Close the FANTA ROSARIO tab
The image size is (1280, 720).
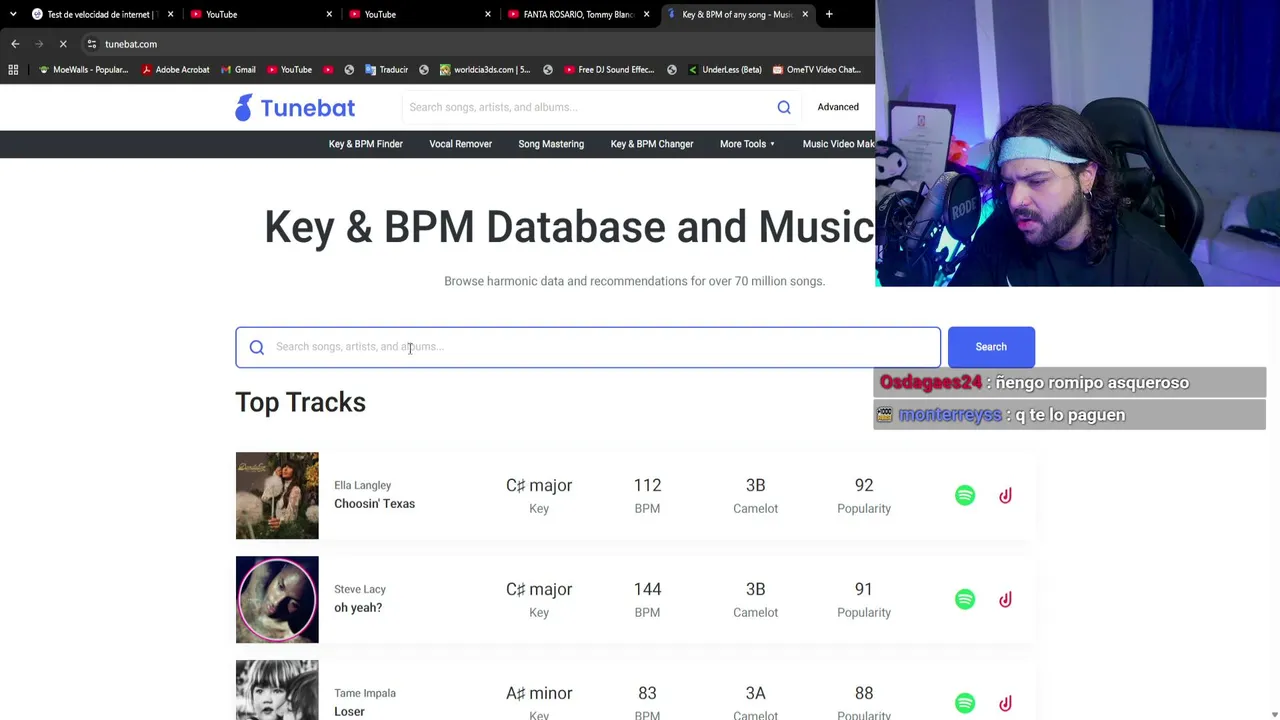click(646, 14)
